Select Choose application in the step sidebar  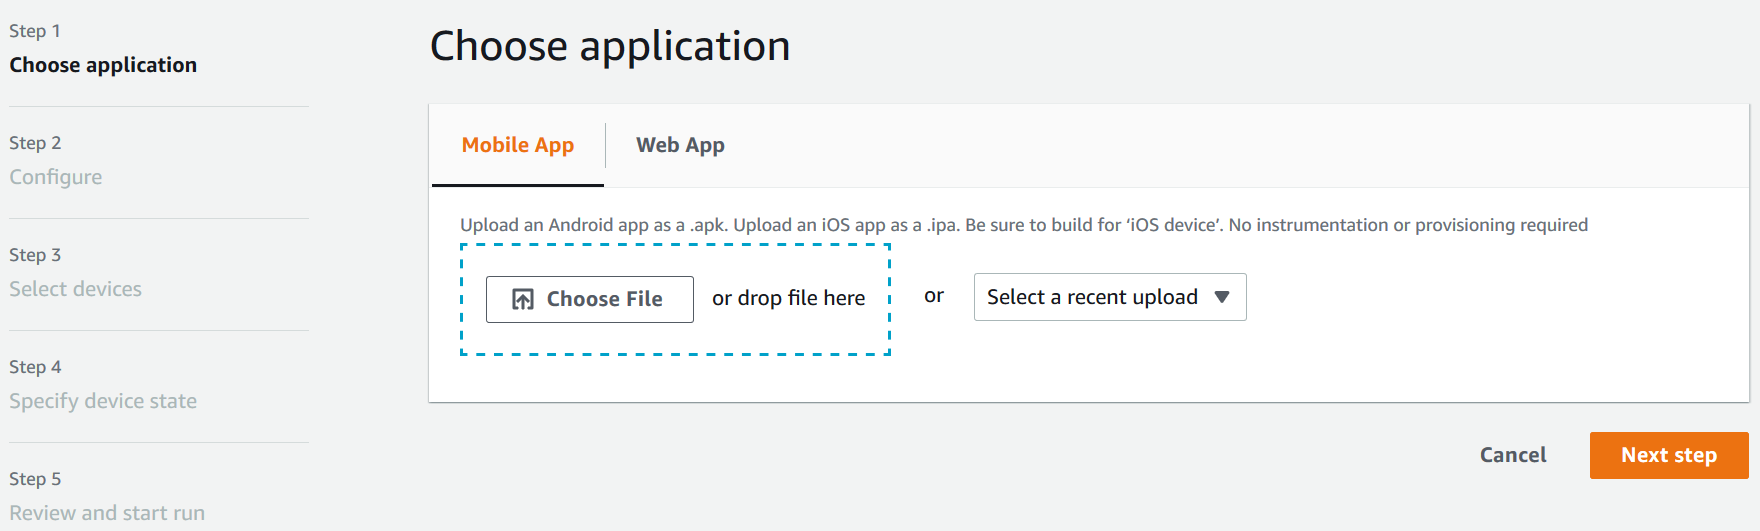coord(103,65)
